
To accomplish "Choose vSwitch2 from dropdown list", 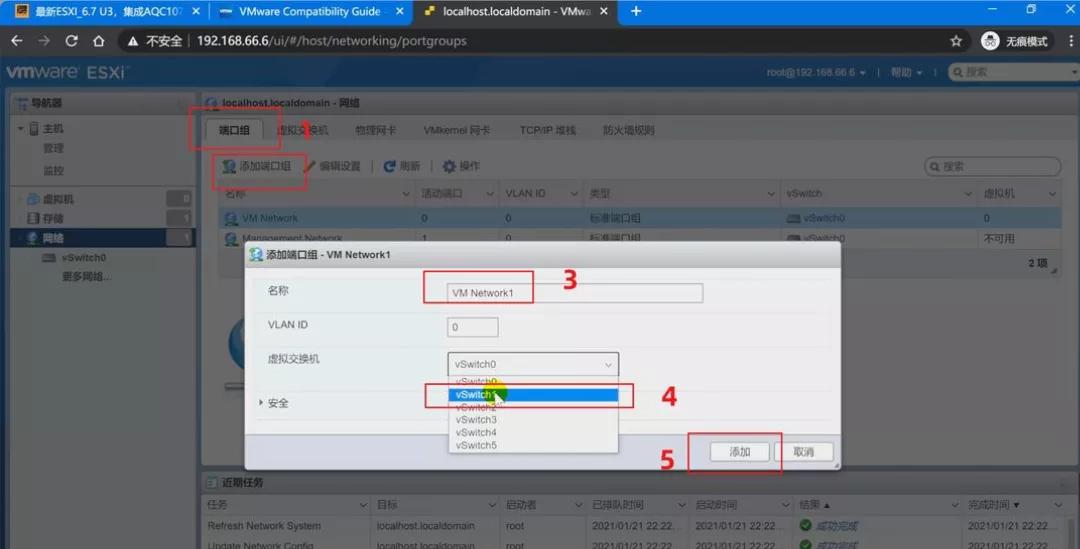I will coord(533,407).
